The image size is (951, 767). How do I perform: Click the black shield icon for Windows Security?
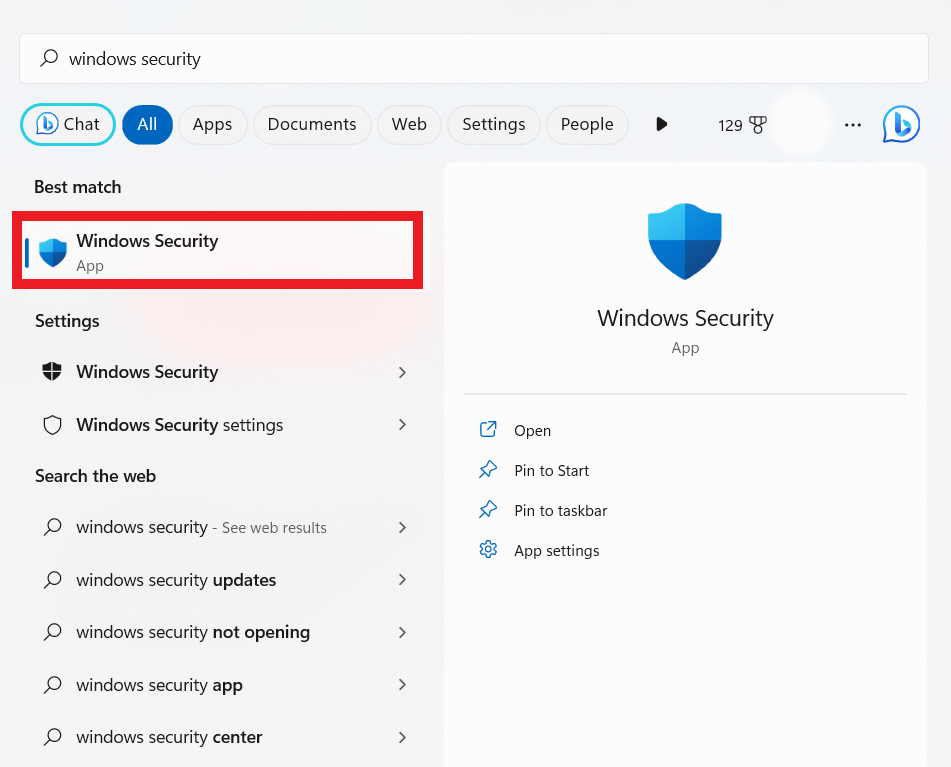[52, 371]
